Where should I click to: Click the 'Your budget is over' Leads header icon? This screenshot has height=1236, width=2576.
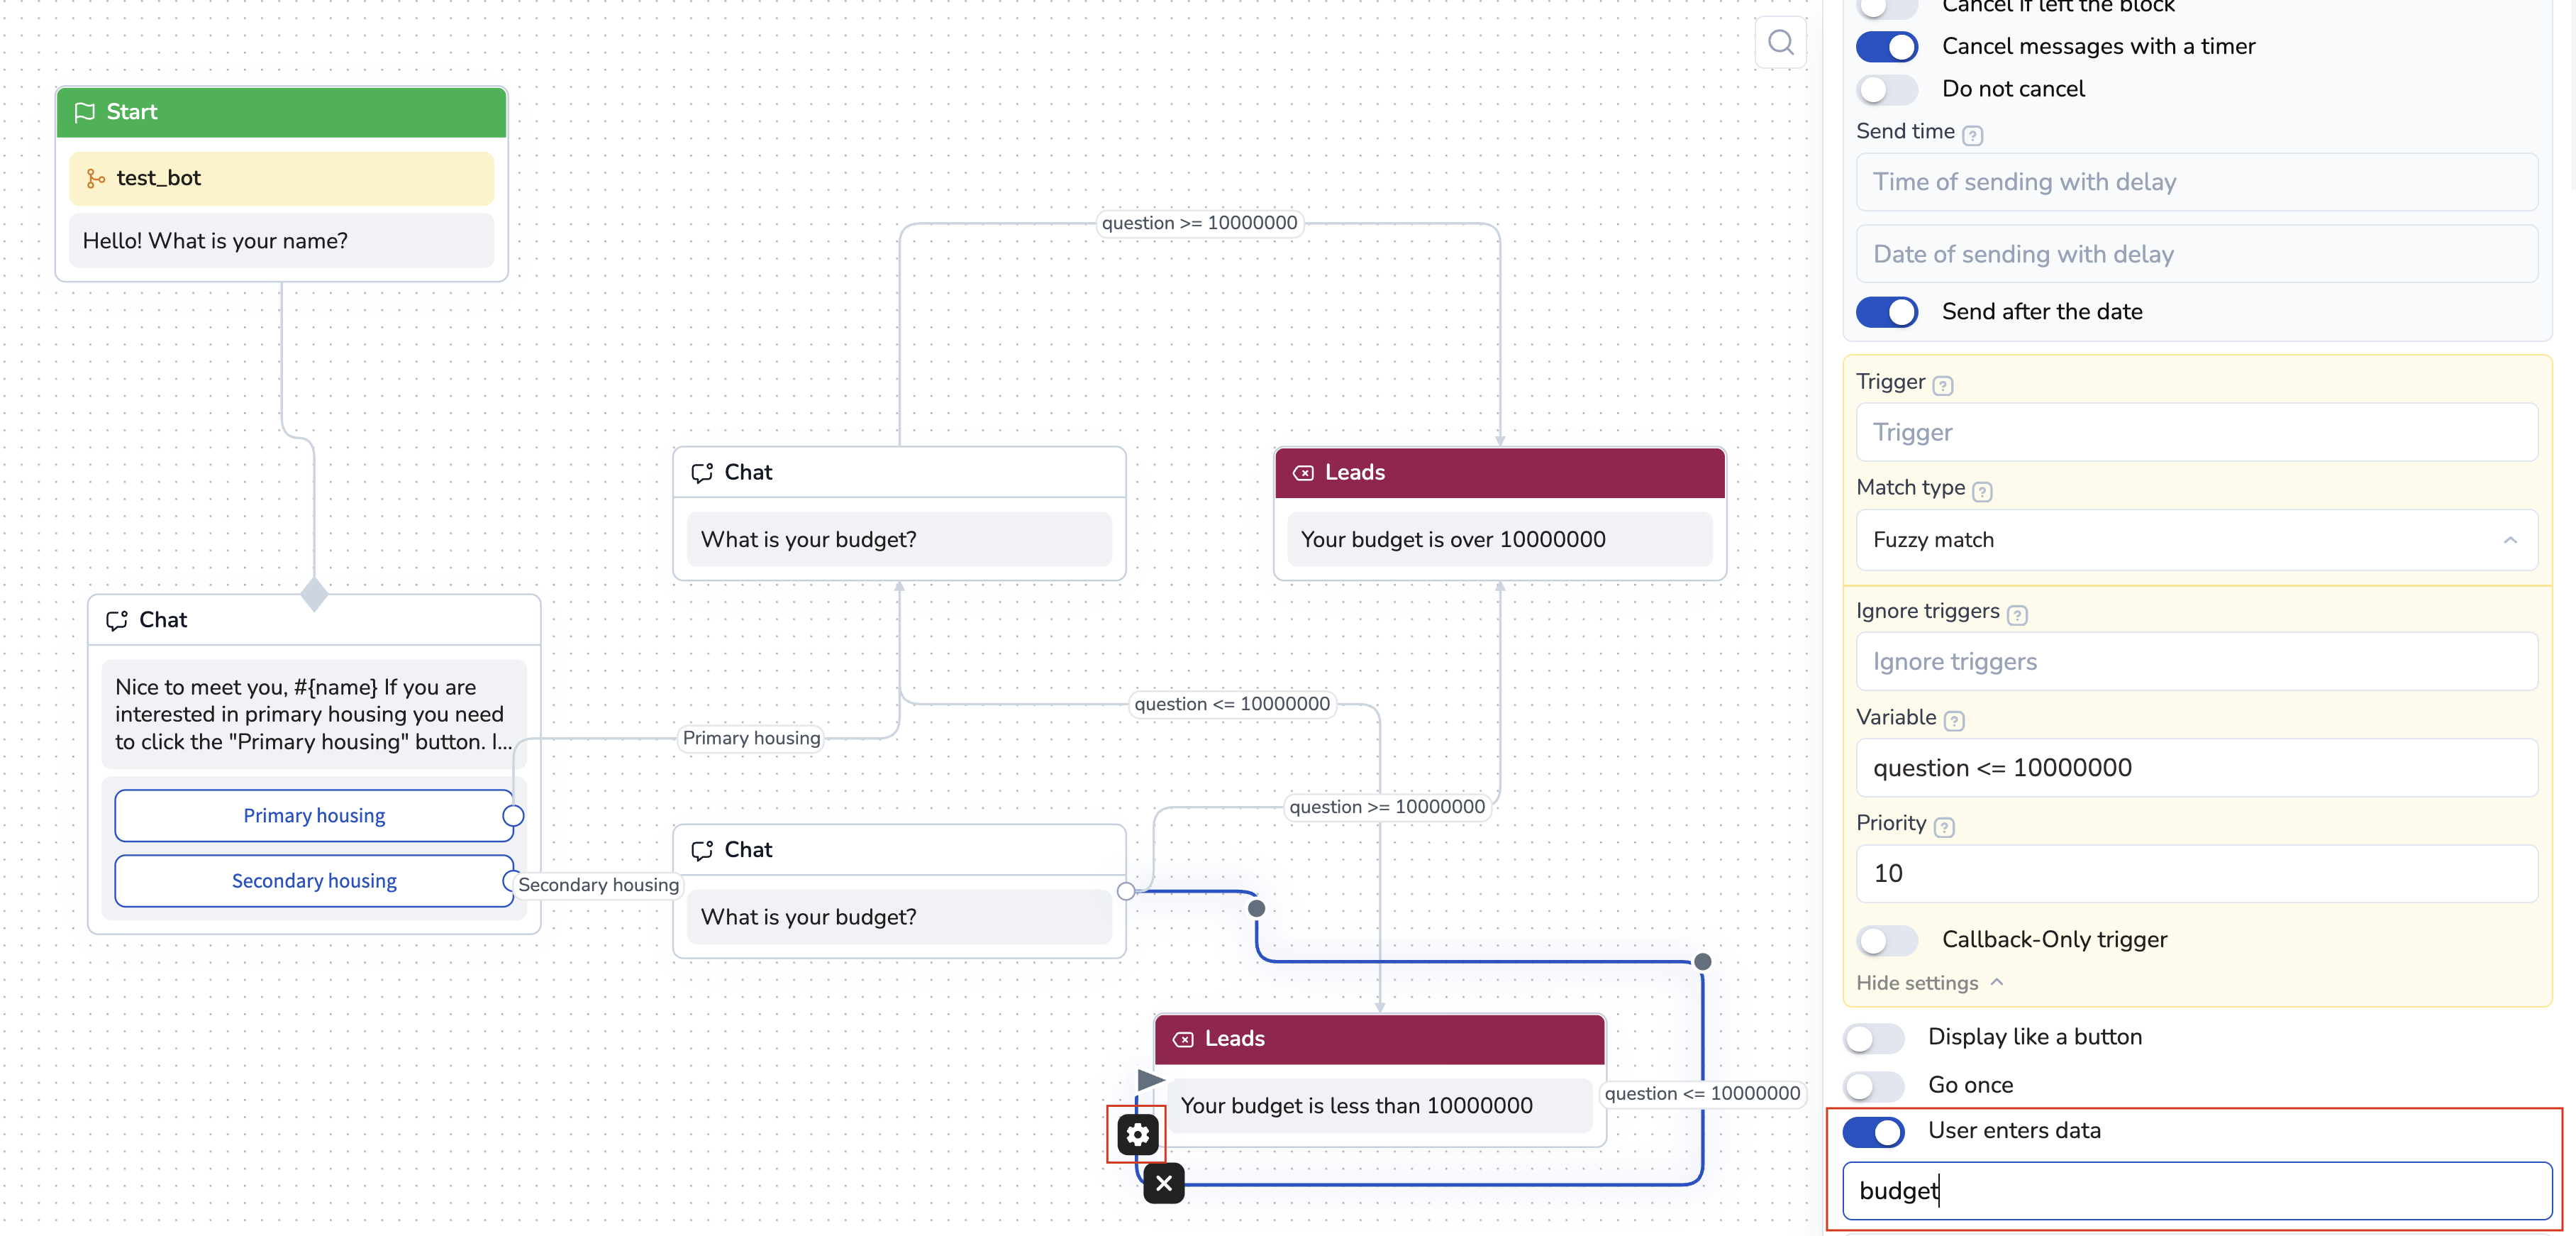pyautogui.click(x=1303, y=473)
